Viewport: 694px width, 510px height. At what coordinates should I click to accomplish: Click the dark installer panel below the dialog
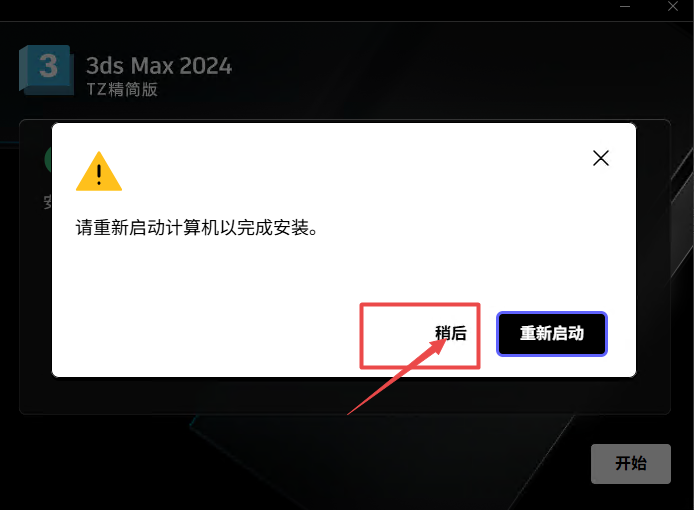[345, 395]
